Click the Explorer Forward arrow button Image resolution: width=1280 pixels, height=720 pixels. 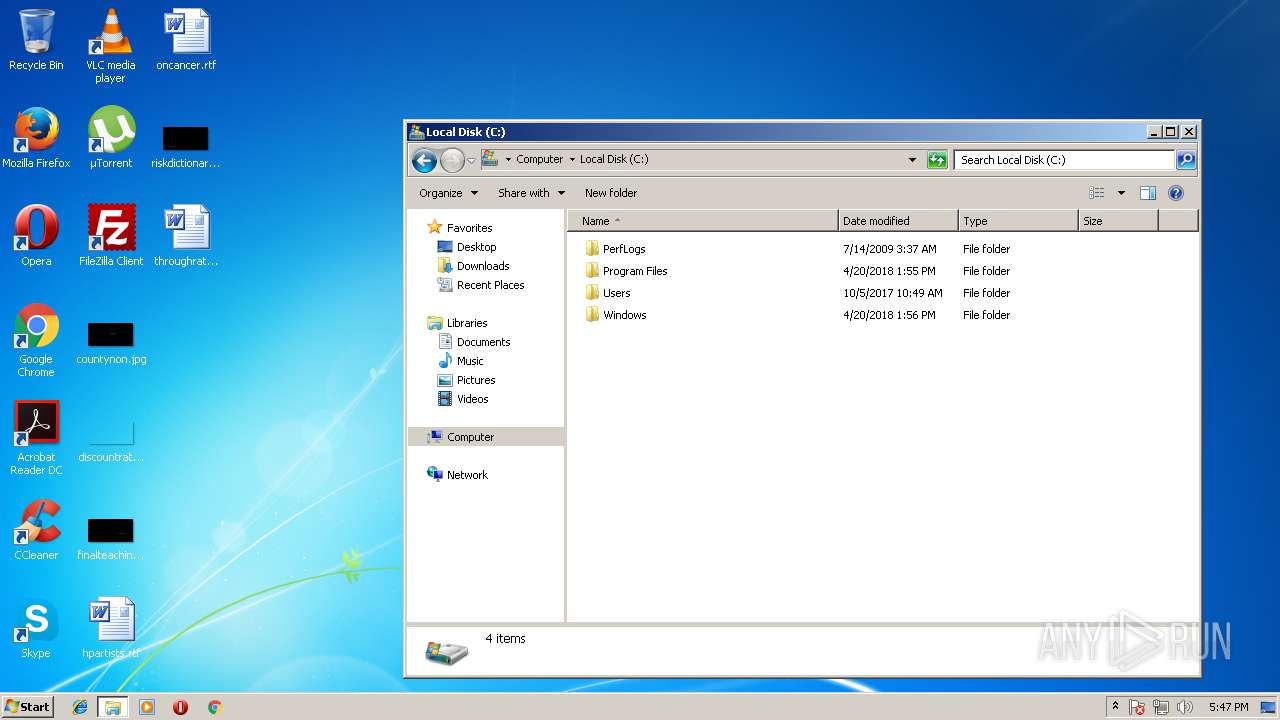pos(452,160)
